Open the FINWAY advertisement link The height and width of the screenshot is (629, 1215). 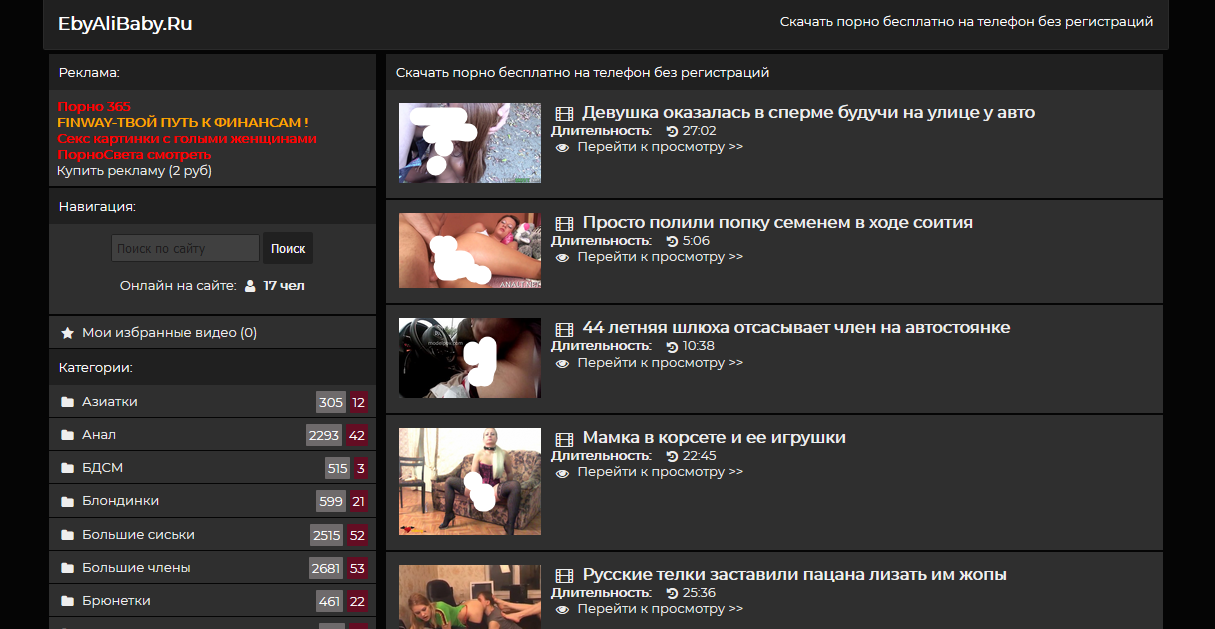point(182,122)
